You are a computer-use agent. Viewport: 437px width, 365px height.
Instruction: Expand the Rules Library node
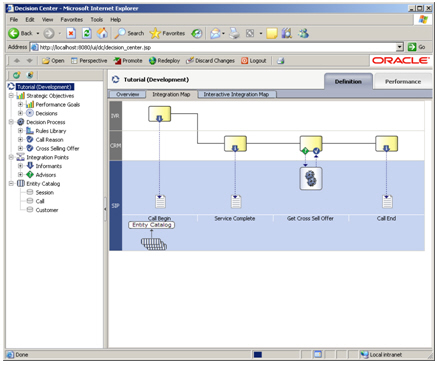pyautogui.click(x=20, y=131)
